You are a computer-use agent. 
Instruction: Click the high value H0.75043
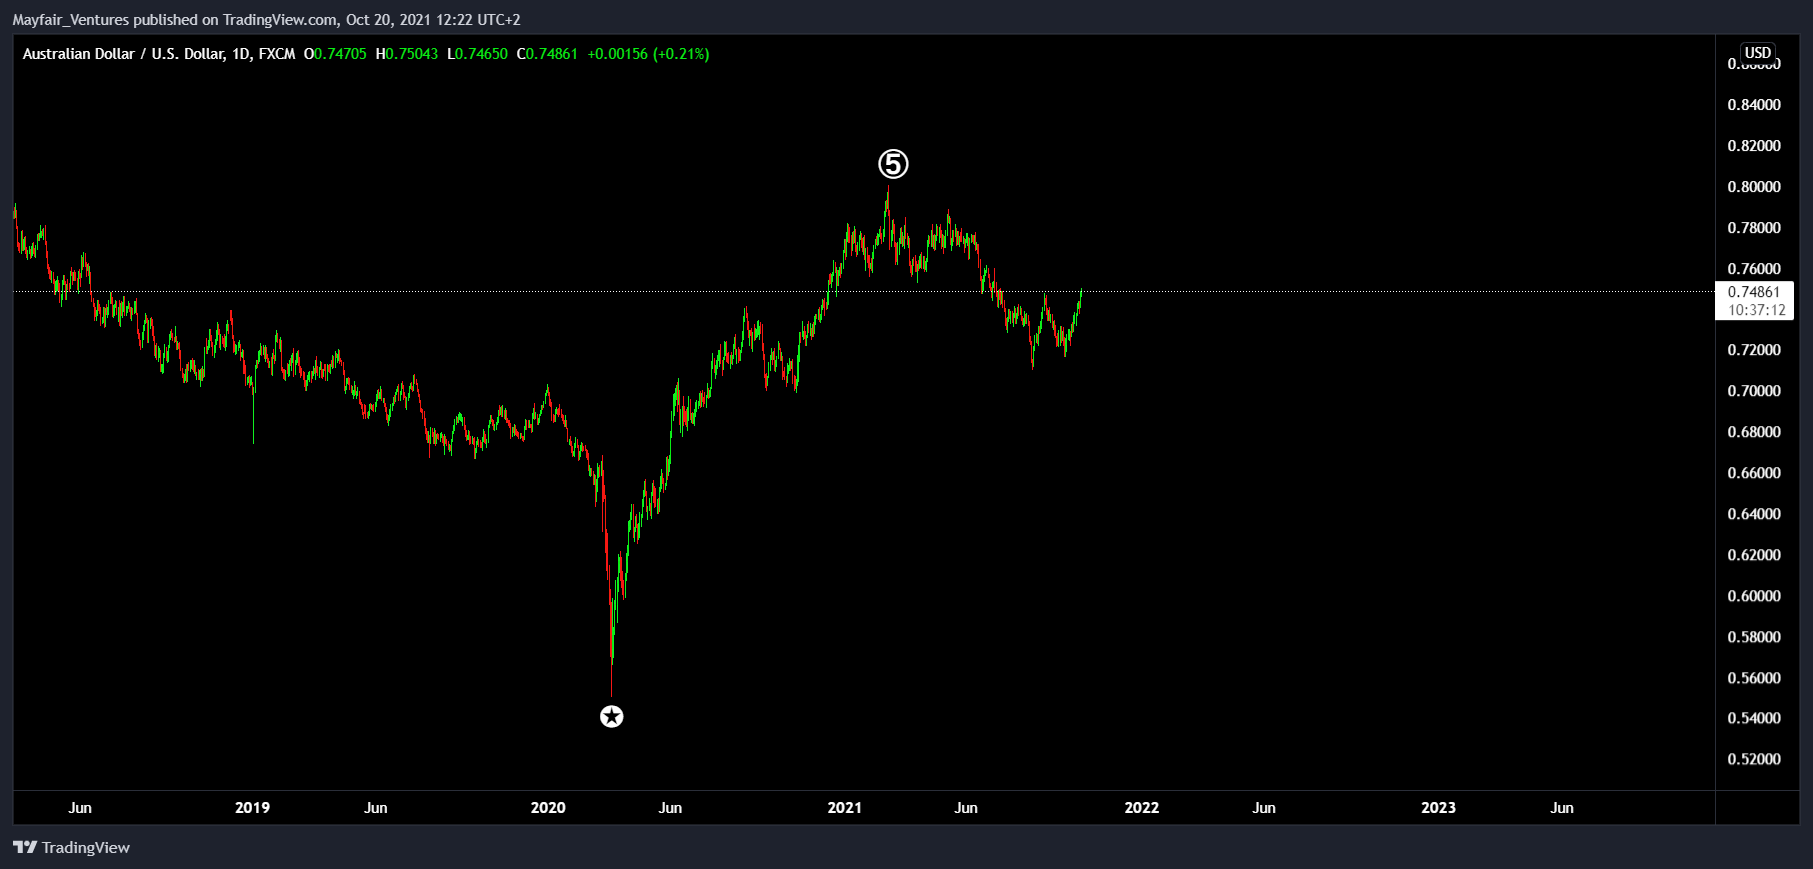[x=407, y=54]
